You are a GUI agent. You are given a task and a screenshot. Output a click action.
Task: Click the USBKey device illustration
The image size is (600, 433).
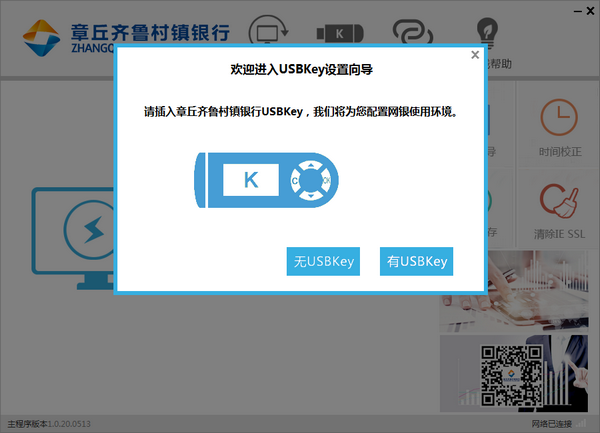[267, 180]
